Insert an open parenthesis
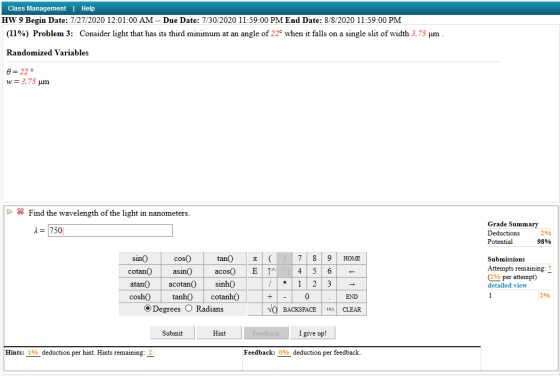The width and height of the screenshot is (560, 376). (270, 258)
